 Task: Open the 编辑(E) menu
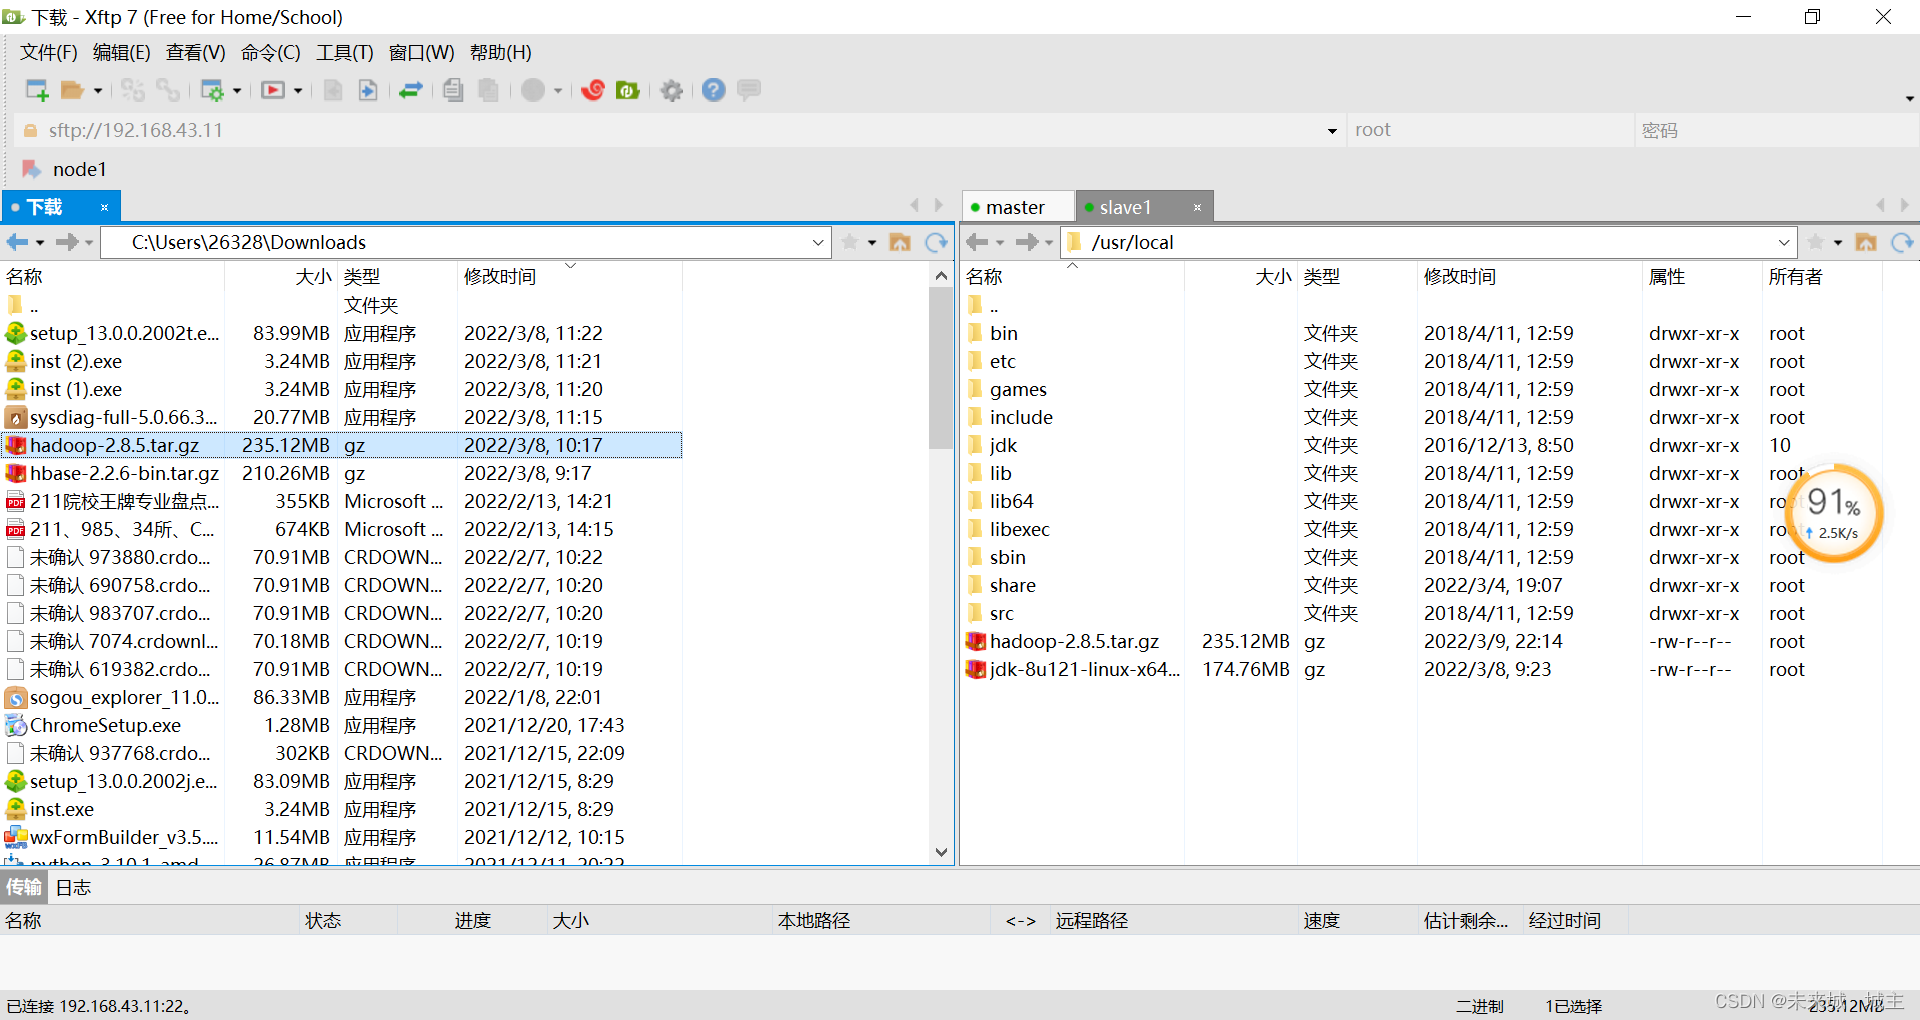click(121, 52)
